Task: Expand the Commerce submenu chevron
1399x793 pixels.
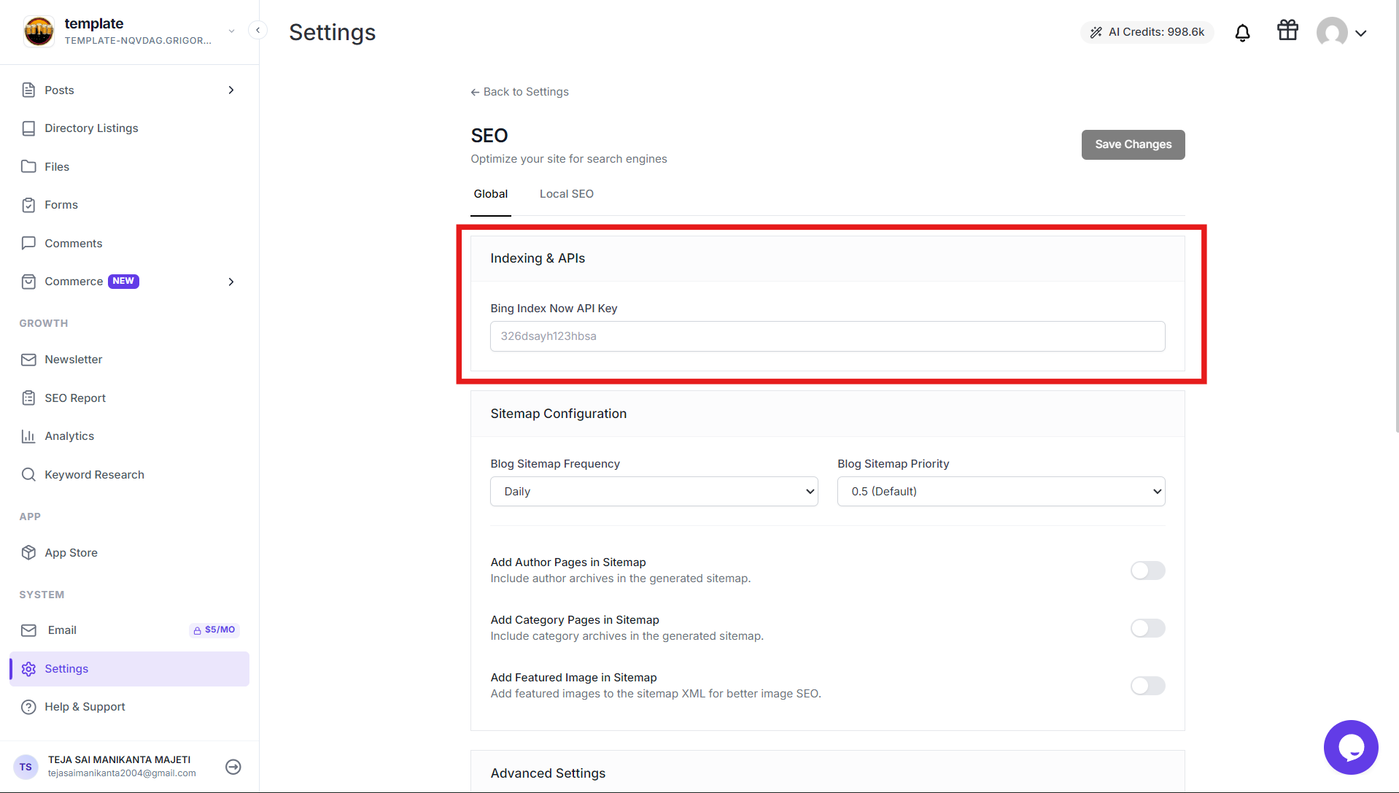Action: (x=231, y=282)
